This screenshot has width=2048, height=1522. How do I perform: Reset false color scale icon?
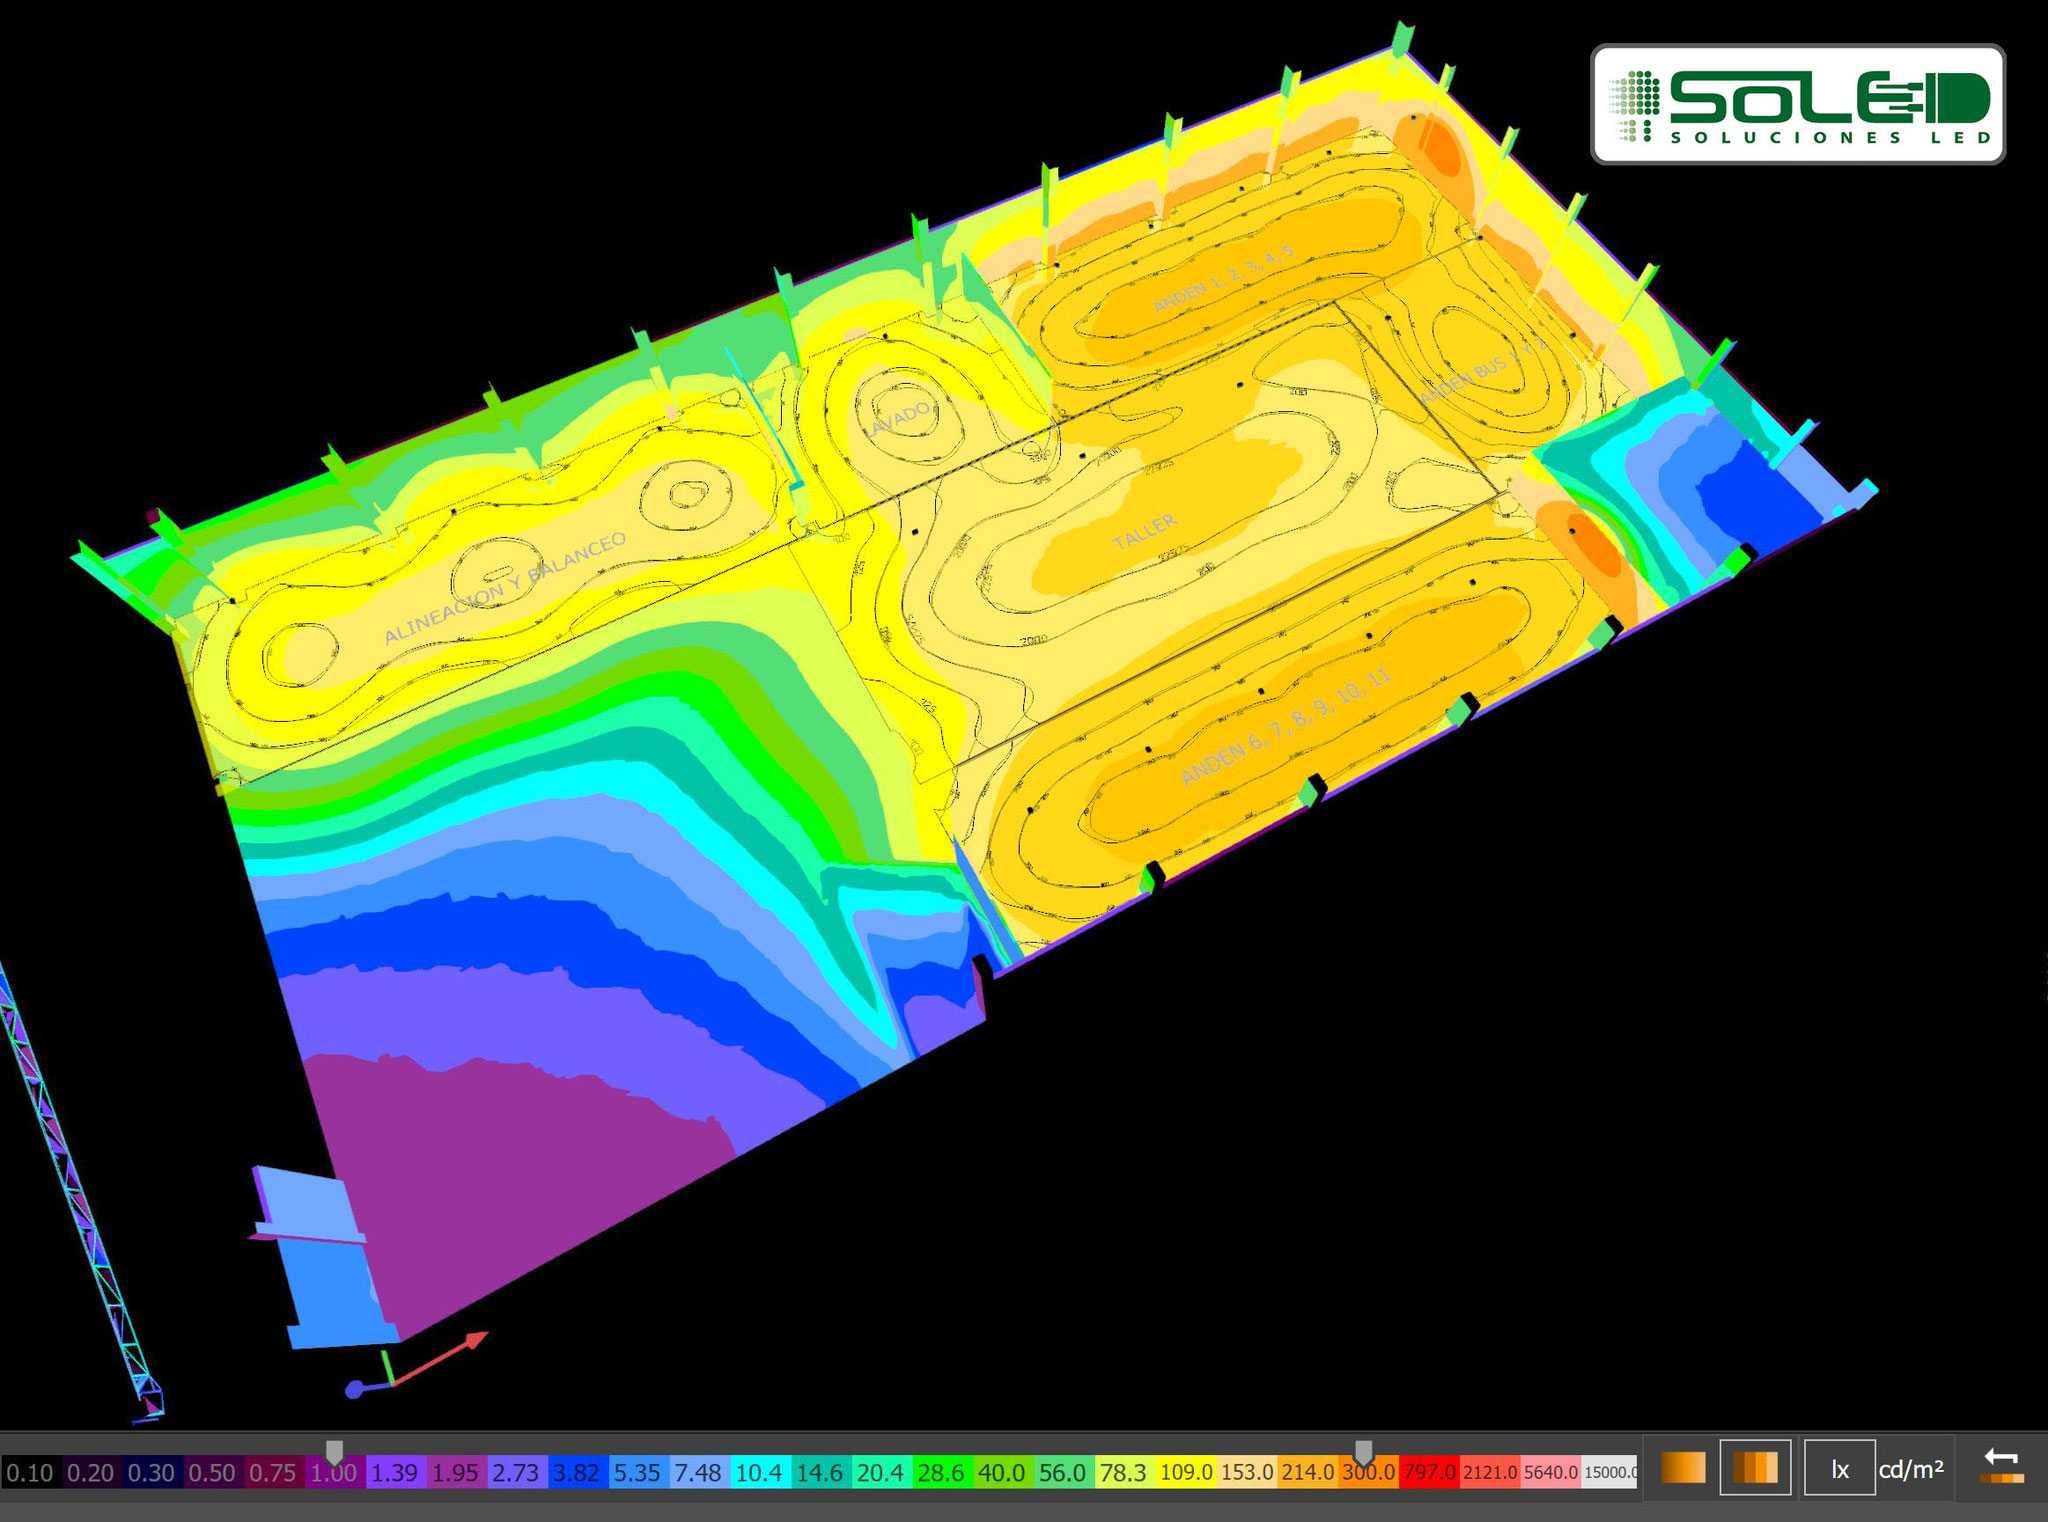[2001, 1466]
